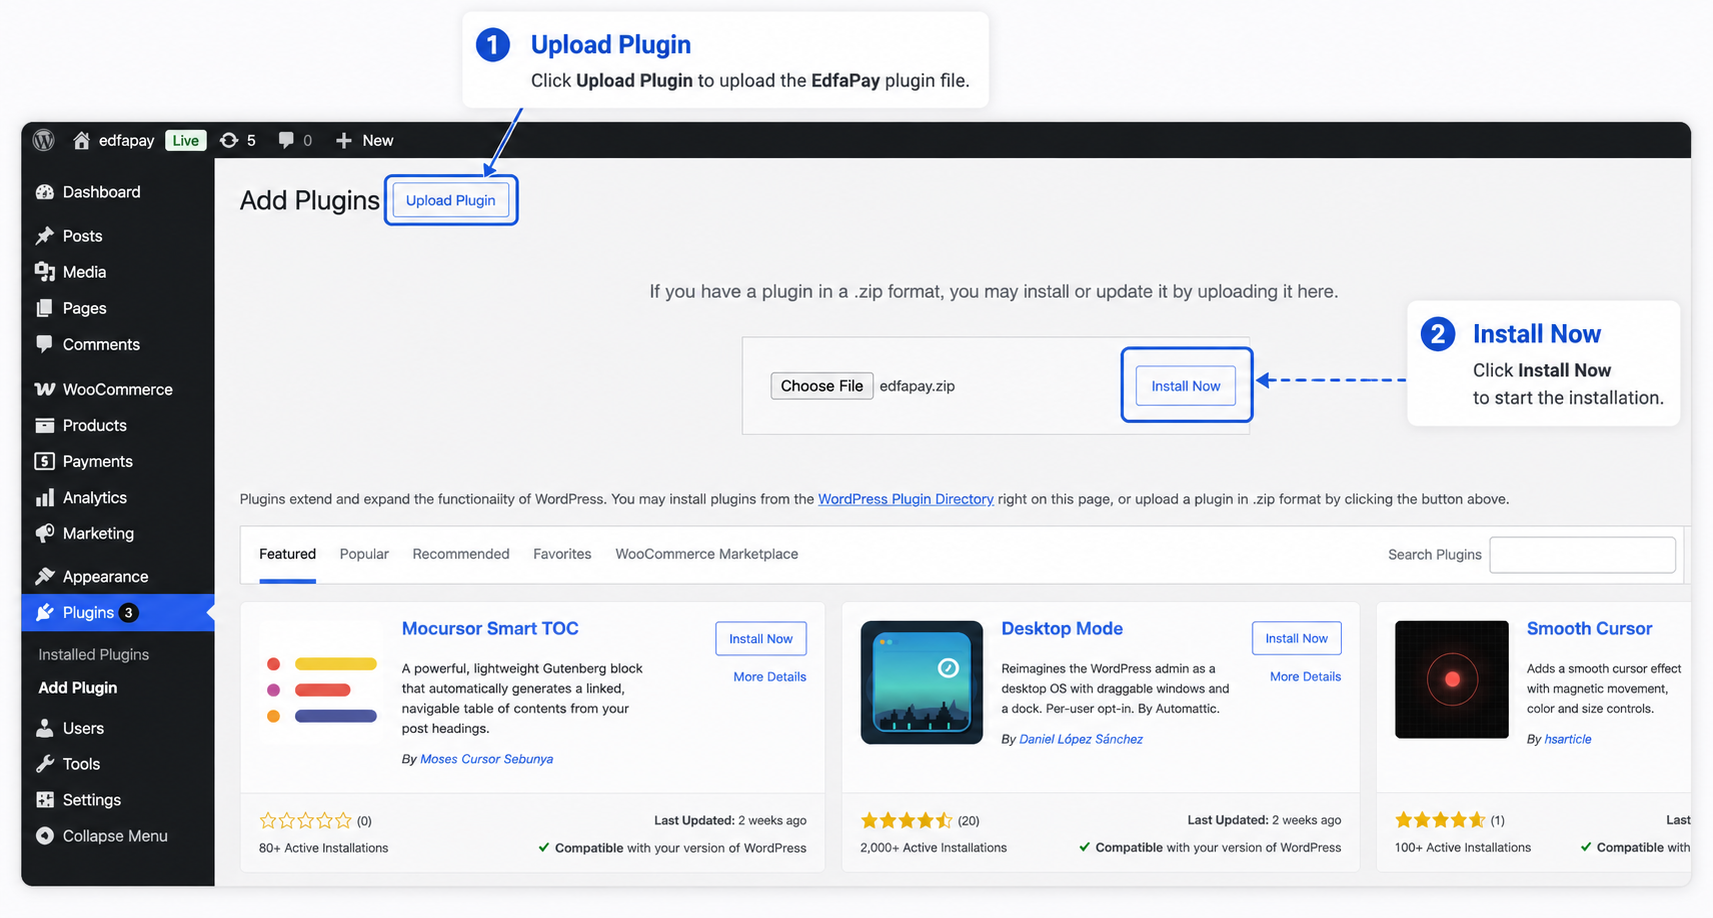Click the Payments dollar icon

pyautogui.click(x=45, y=461)
